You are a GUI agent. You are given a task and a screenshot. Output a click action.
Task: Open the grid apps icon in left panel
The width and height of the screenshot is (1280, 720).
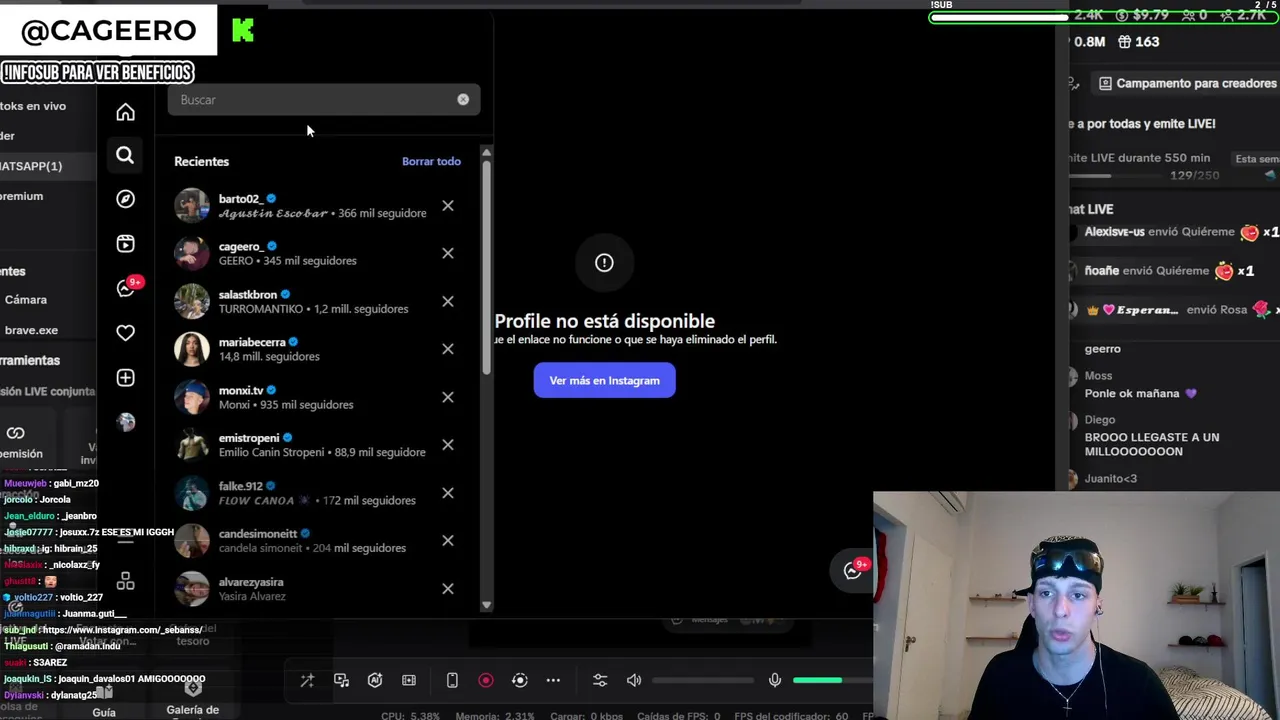pos(125,581)
